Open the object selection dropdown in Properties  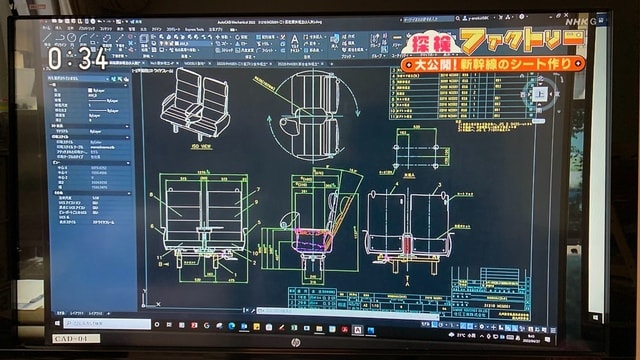pyautogui.click(x=108, y=78)
